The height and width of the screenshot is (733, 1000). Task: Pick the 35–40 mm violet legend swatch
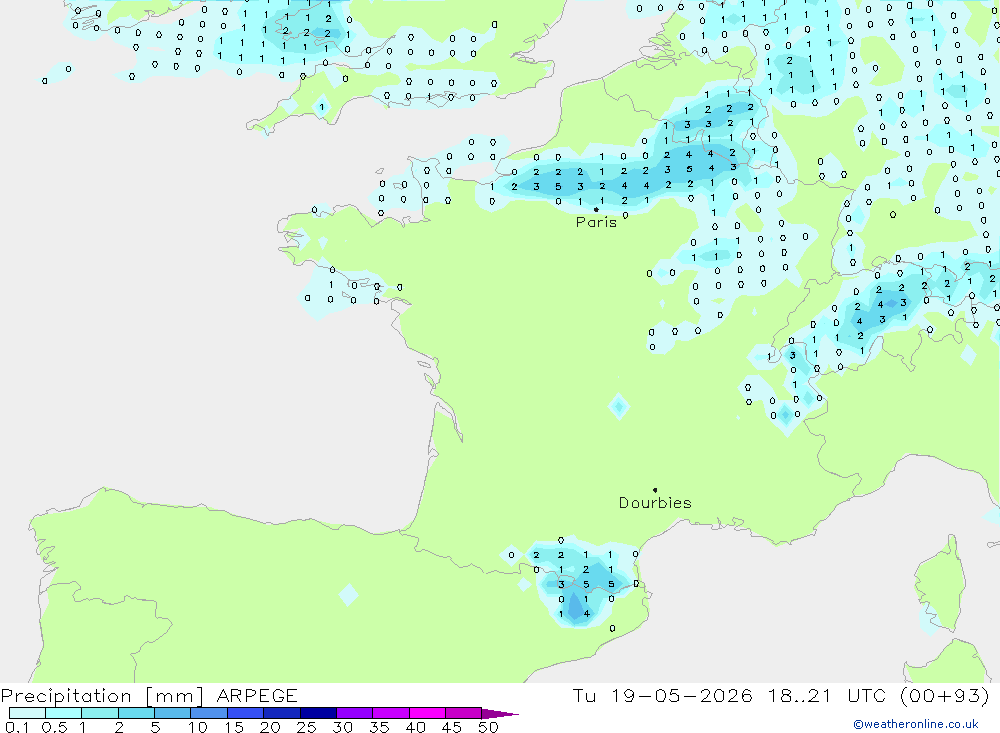point(391,713)
